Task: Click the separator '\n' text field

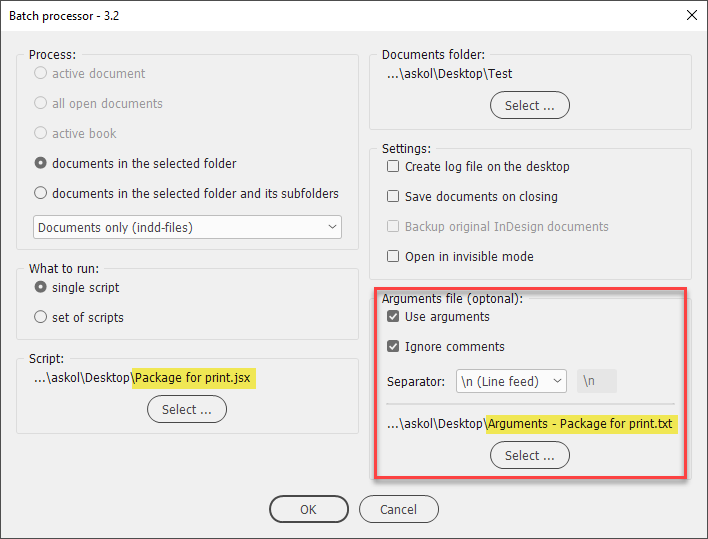Action: point(596,381)
